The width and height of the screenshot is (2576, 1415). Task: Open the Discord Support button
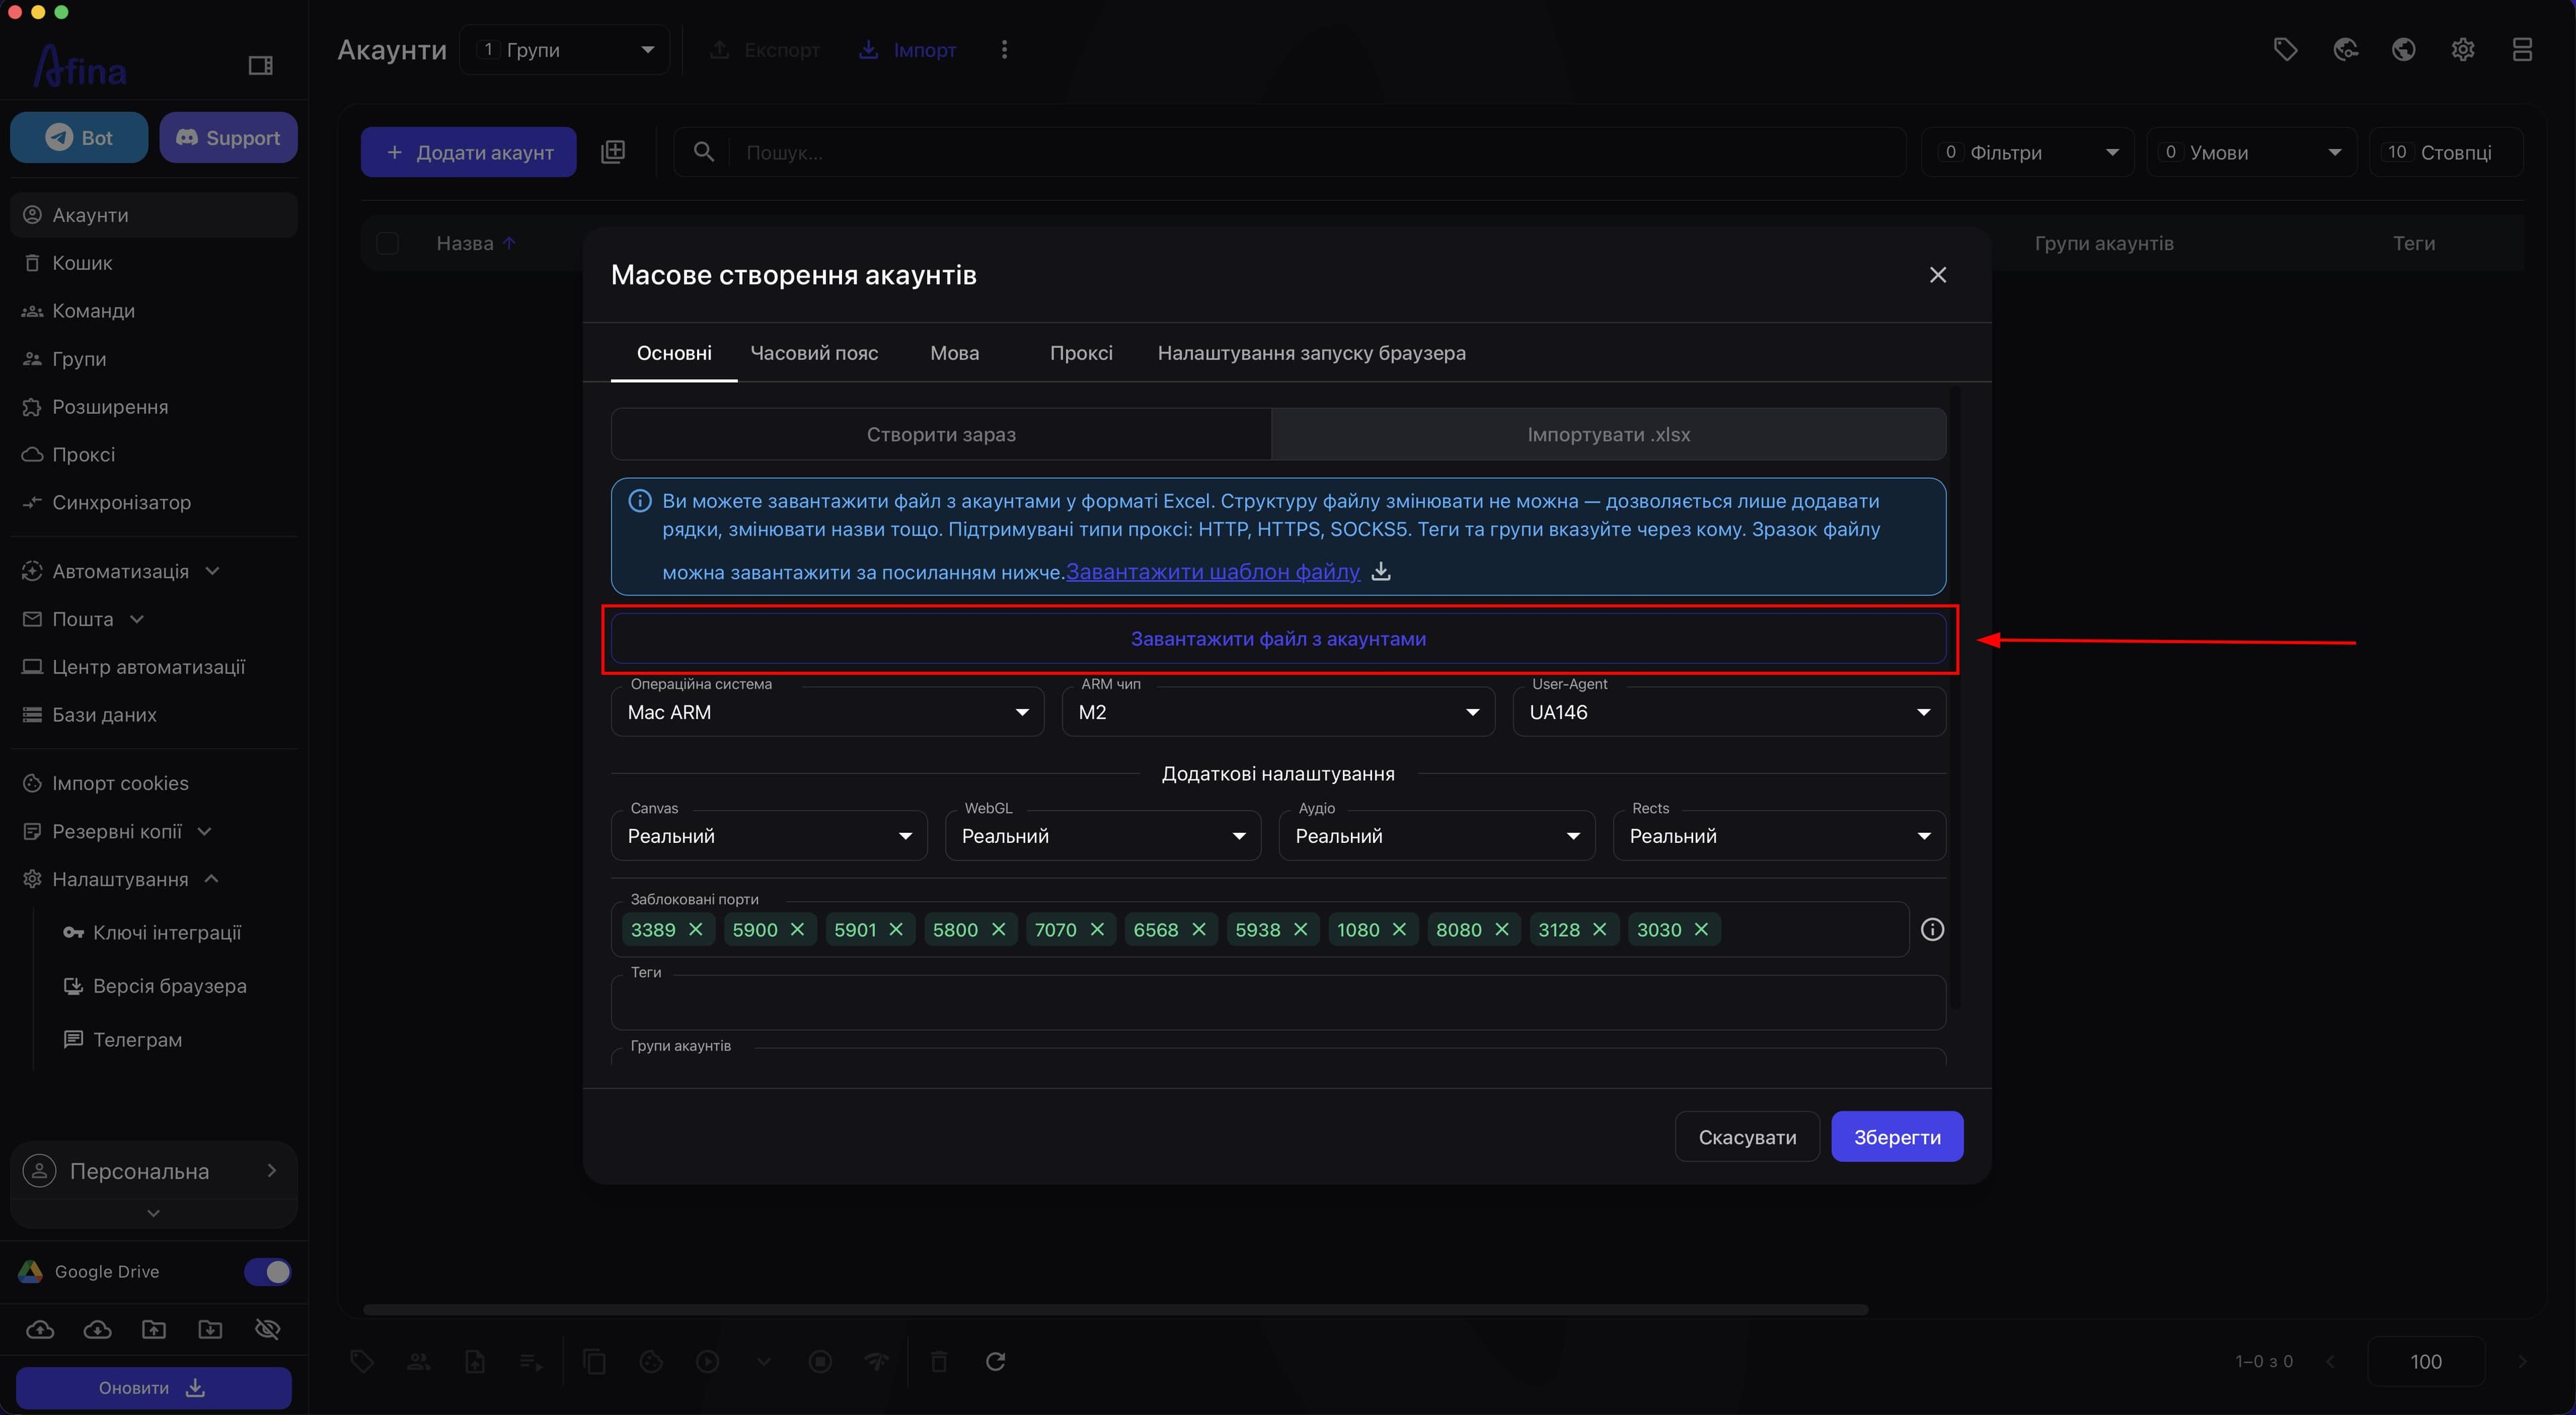click(x=228, y=138)
